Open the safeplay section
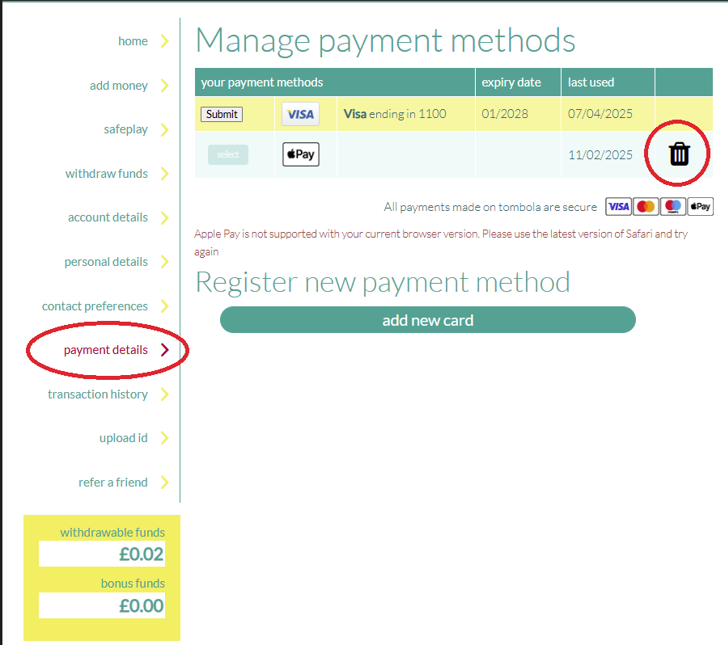 click(x=126, y=130)
